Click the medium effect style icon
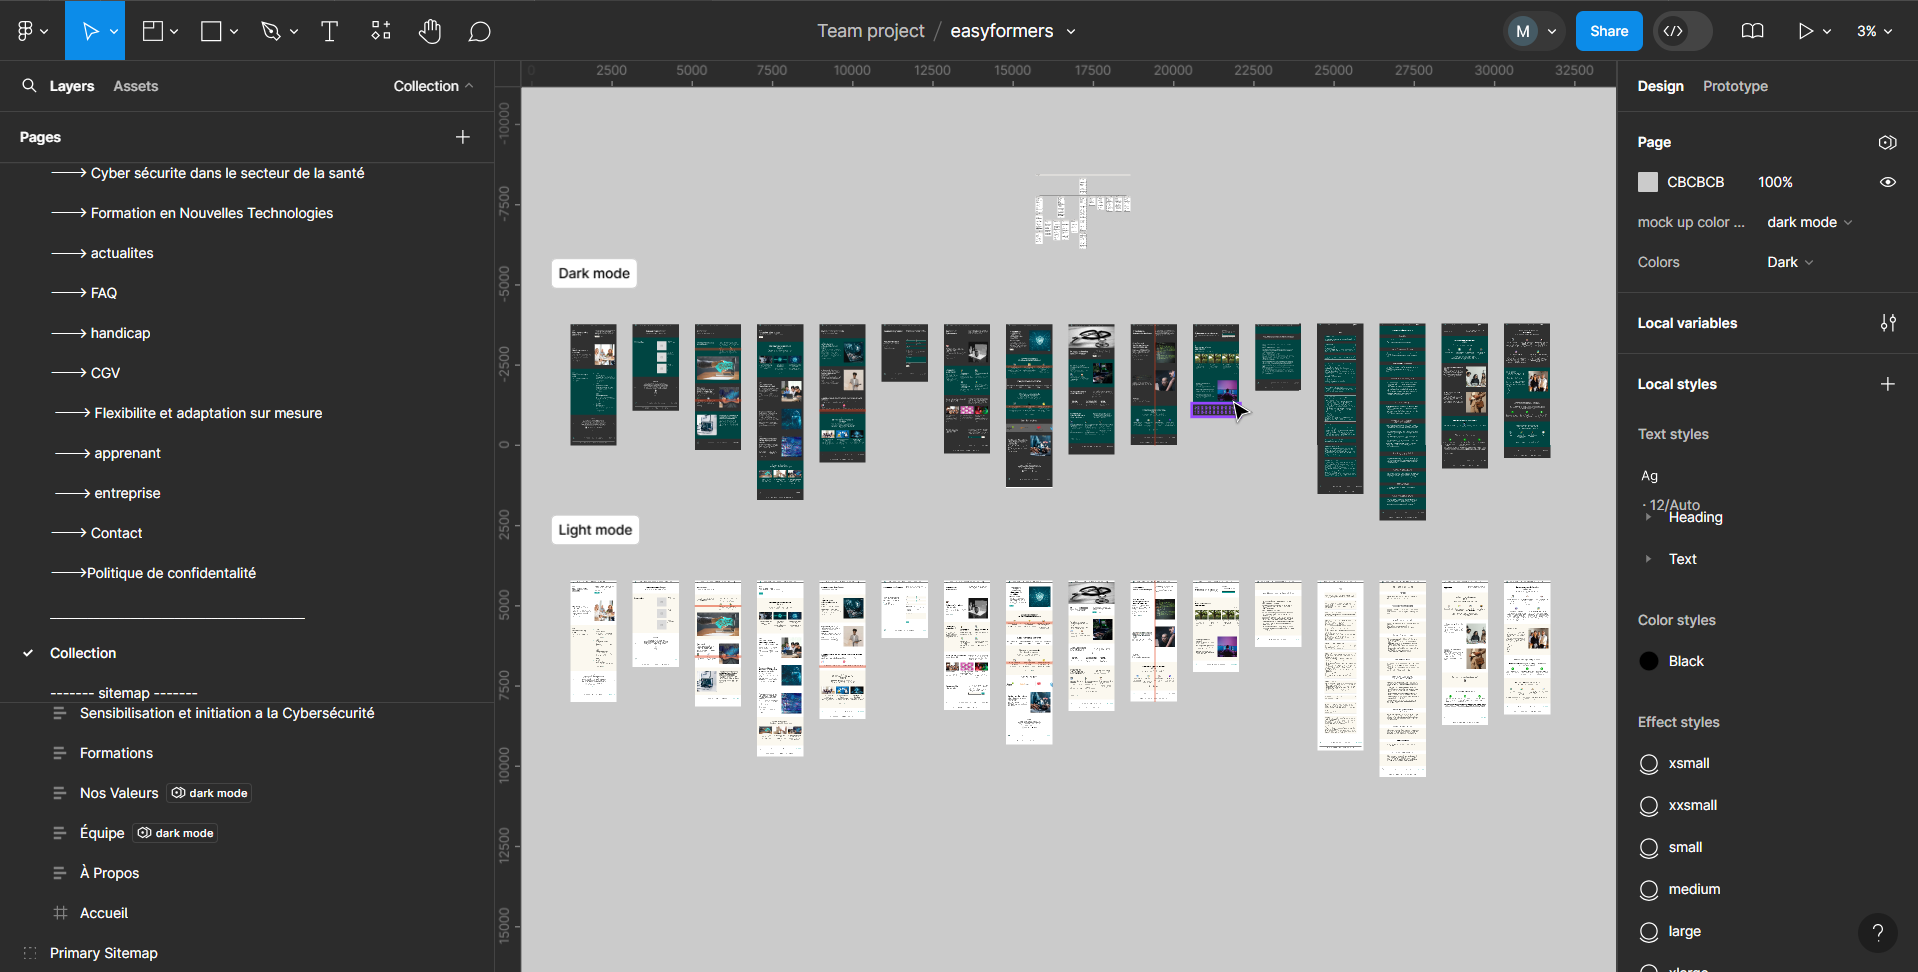 pyautogui.click(x=1649, y=890)
